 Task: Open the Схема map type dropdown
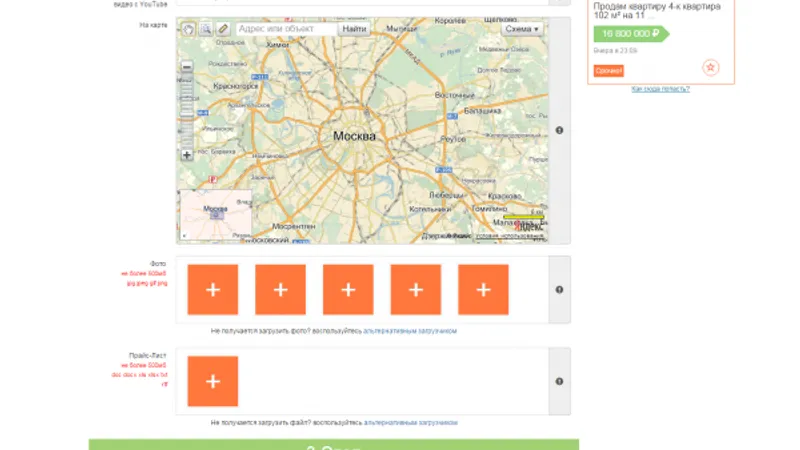pos(521,29)
